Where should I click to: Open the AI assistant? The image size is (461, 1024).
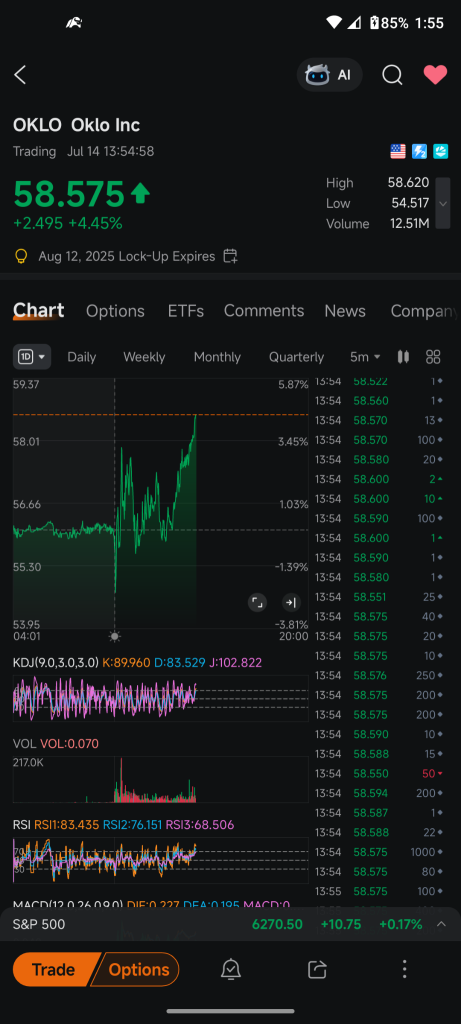pos(330,75)
